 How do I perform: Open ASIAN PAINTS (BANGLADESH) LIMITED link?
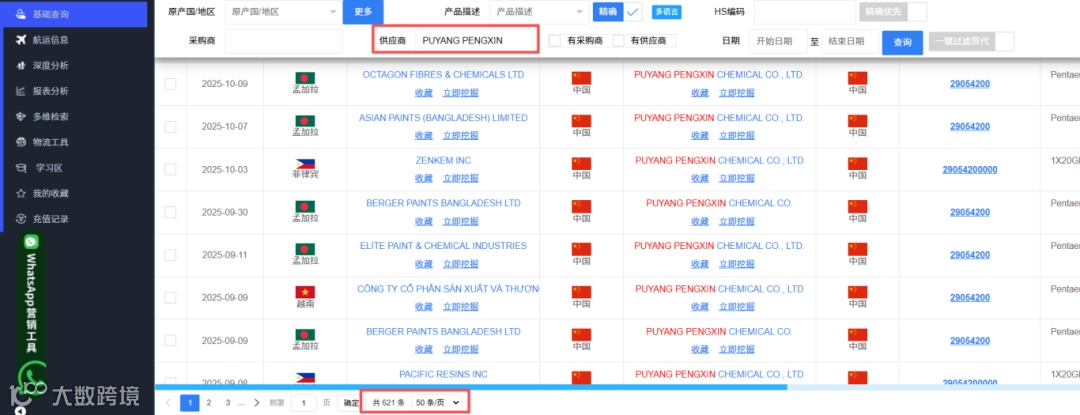[x=443, y=118]
